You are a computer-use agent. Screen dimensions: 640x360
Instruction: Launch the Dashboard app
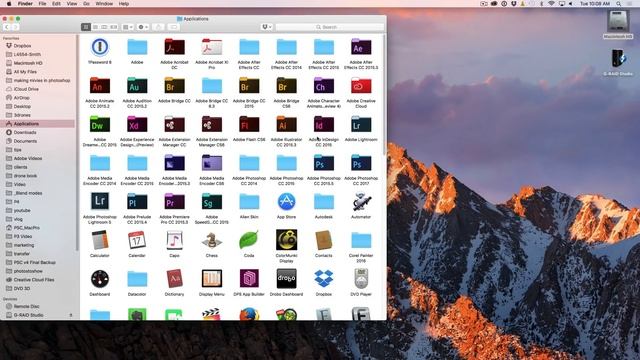pos(100,279)
